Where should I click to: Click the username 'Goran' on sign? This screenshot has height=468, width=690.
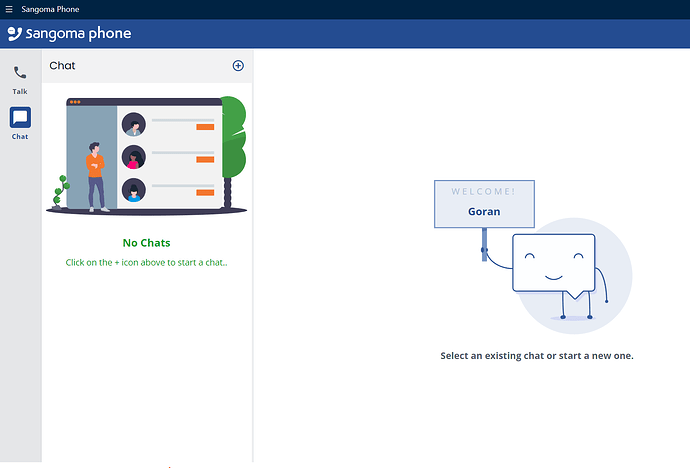pos(484,212)
